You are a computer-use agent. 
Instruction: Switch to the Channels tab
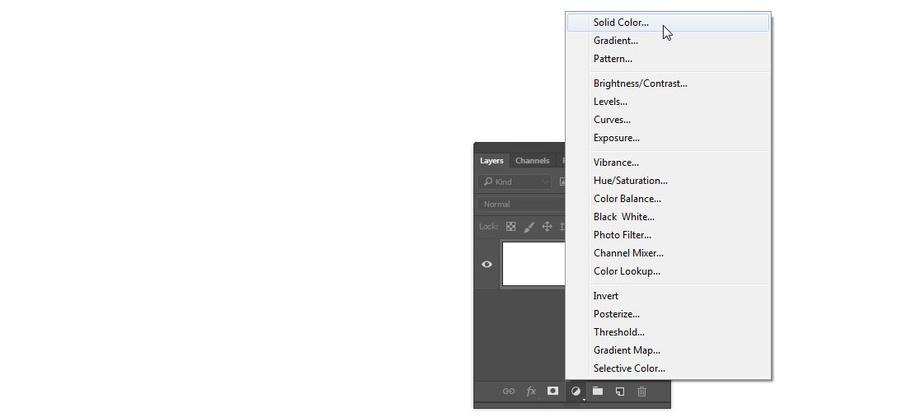point(532,161)
